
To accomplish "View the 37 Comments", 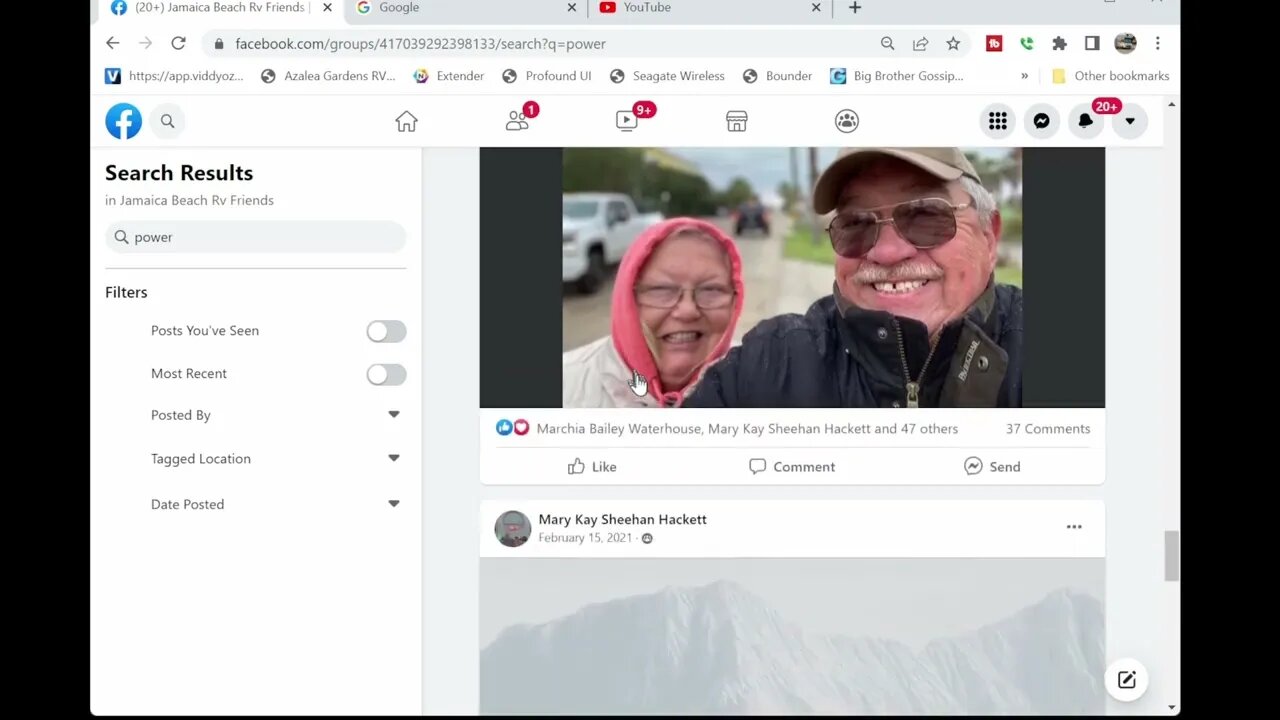I will (x=1048, y=429).
